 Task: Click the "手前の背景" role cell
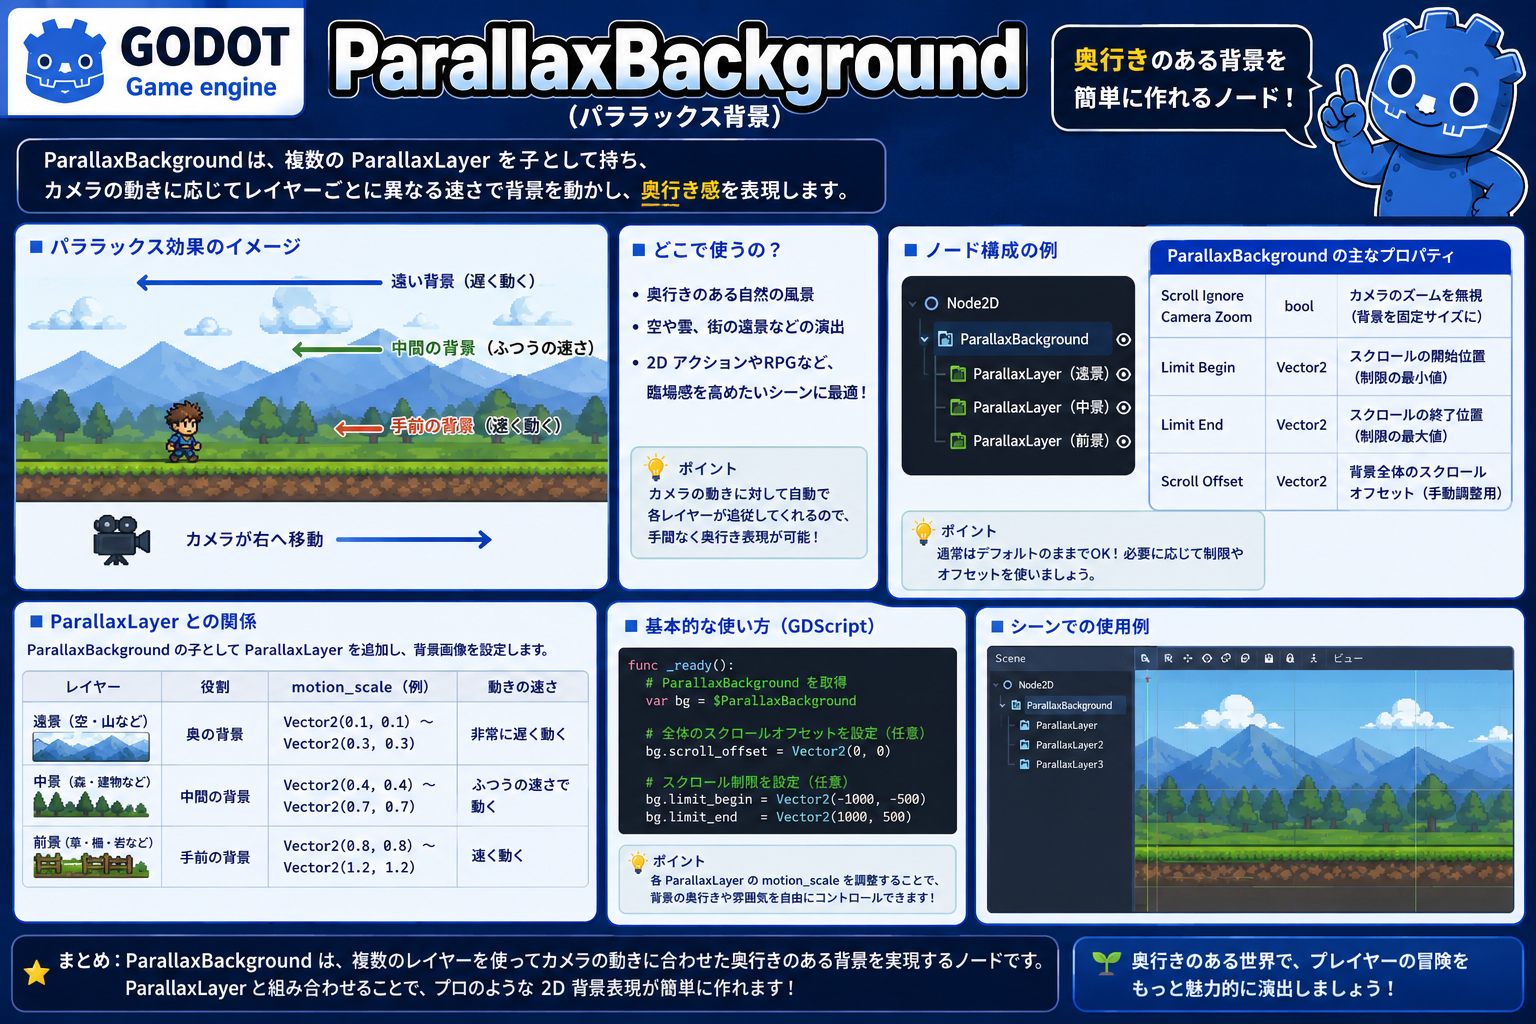point(215,857)
